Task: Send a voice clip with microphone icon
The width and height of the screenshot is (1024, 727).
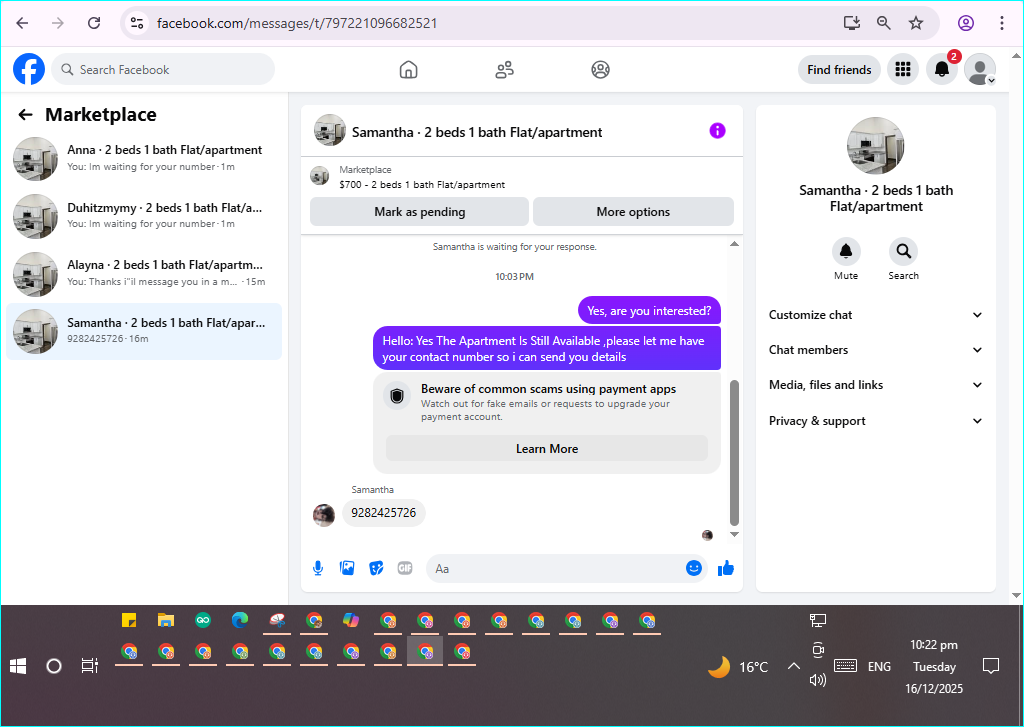Action: click(x=317, y=568)
